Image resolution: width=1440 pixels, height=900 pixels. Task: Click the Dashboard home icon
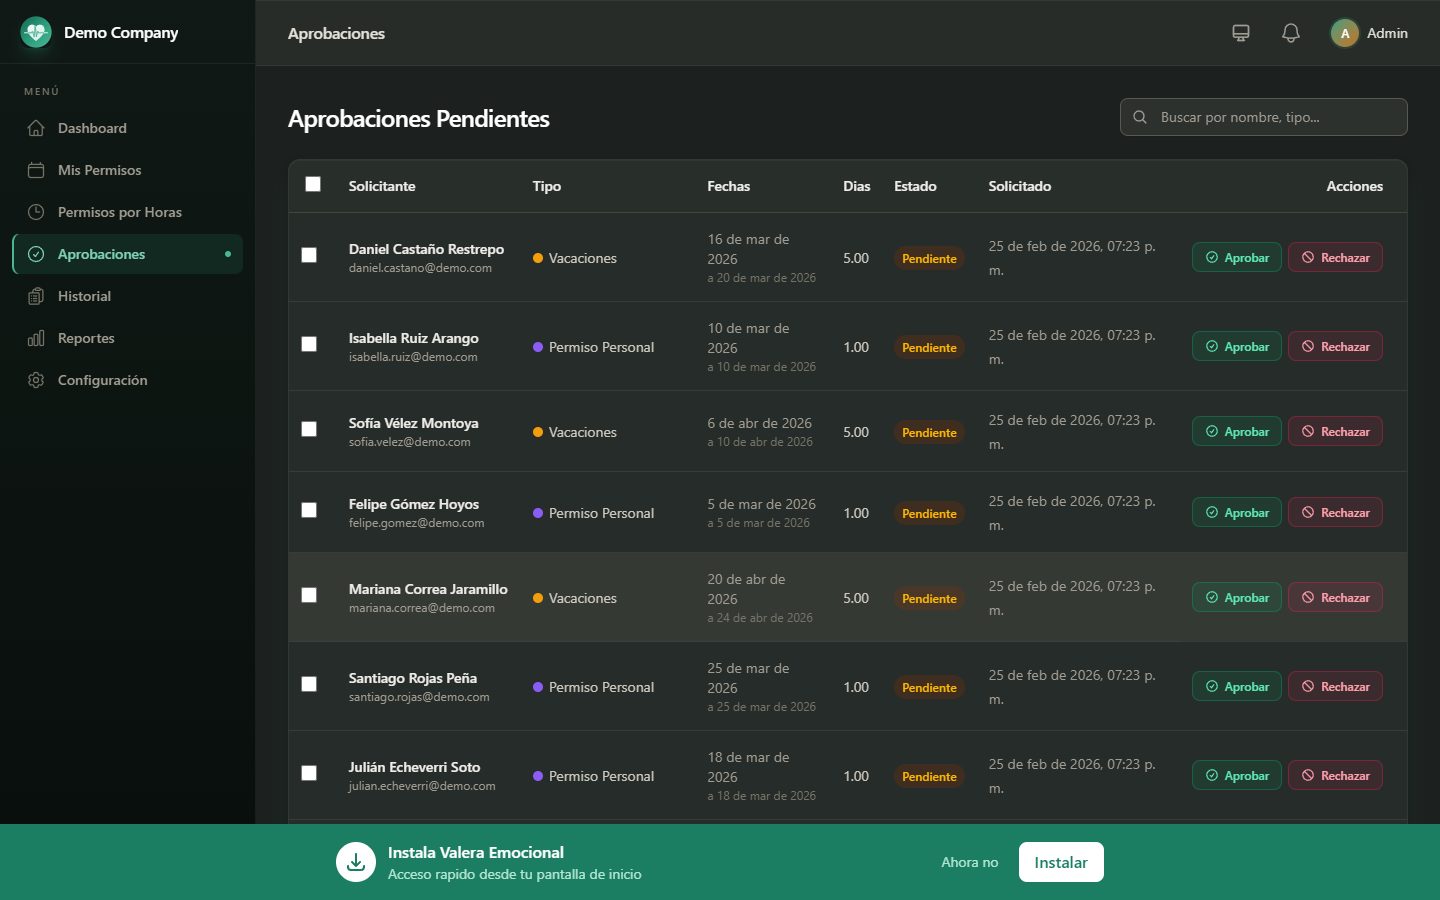(x=36, y=128)
